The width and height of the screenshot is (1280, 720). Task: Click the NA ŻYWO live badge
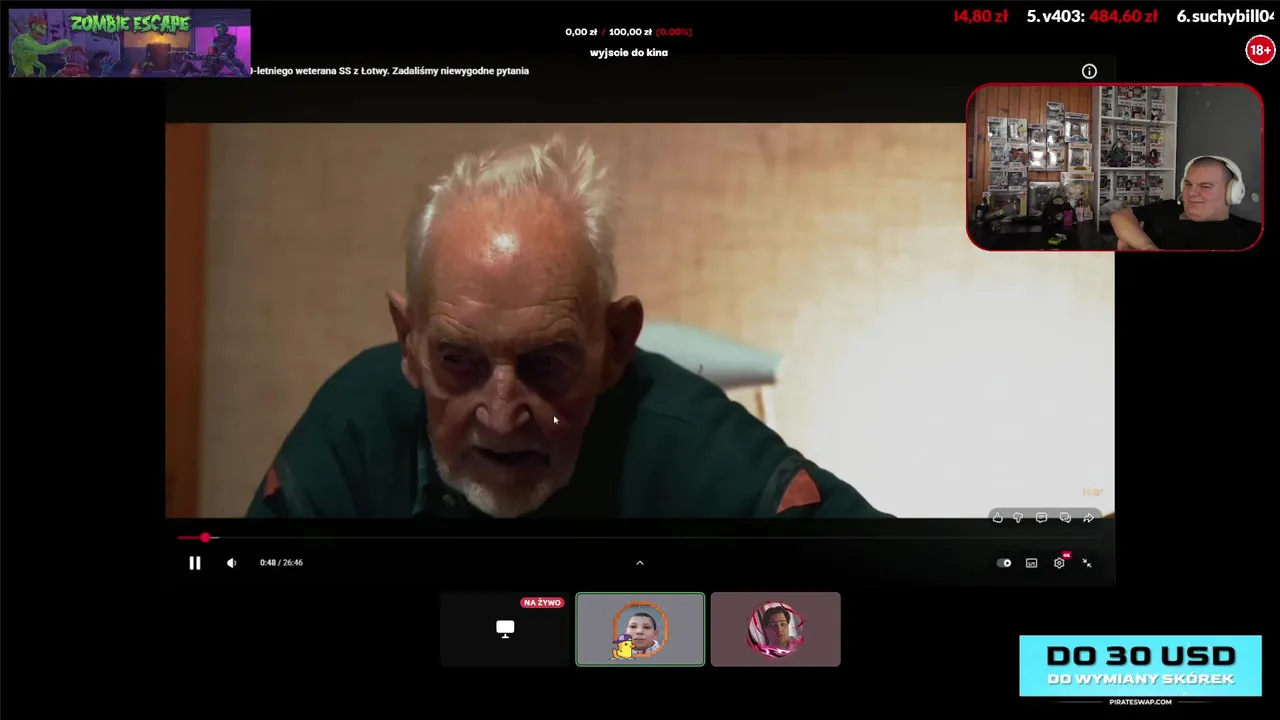(542, 603)
